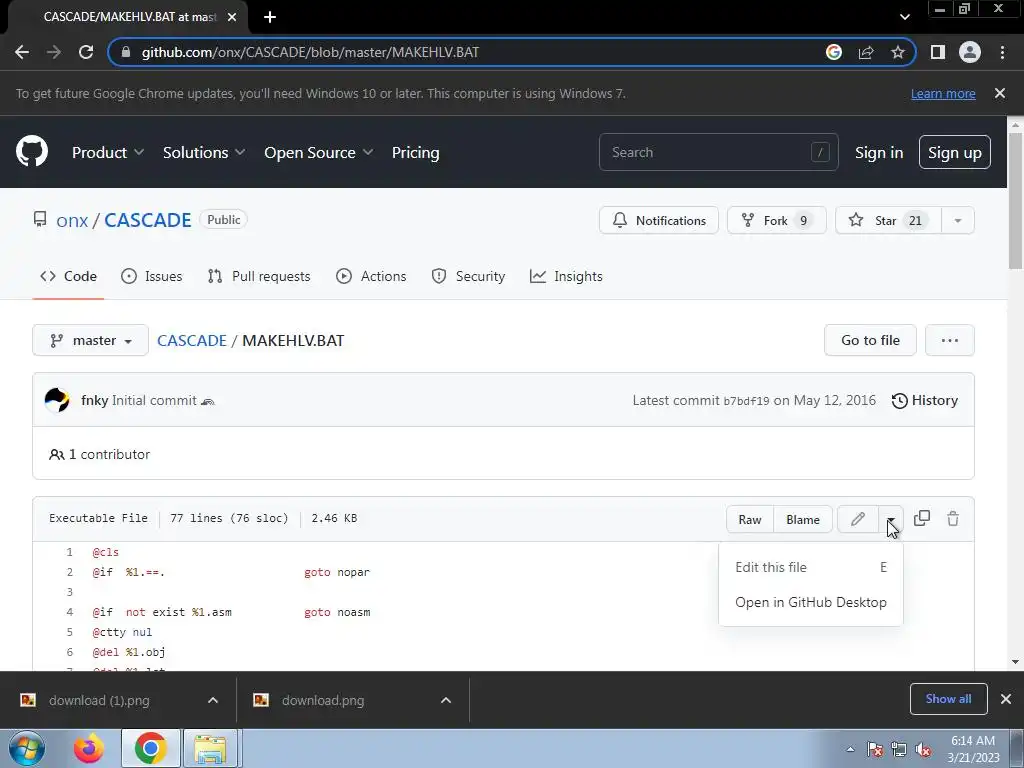Open the commit History
Screen dimensions: 1024x768
(925, 400)
